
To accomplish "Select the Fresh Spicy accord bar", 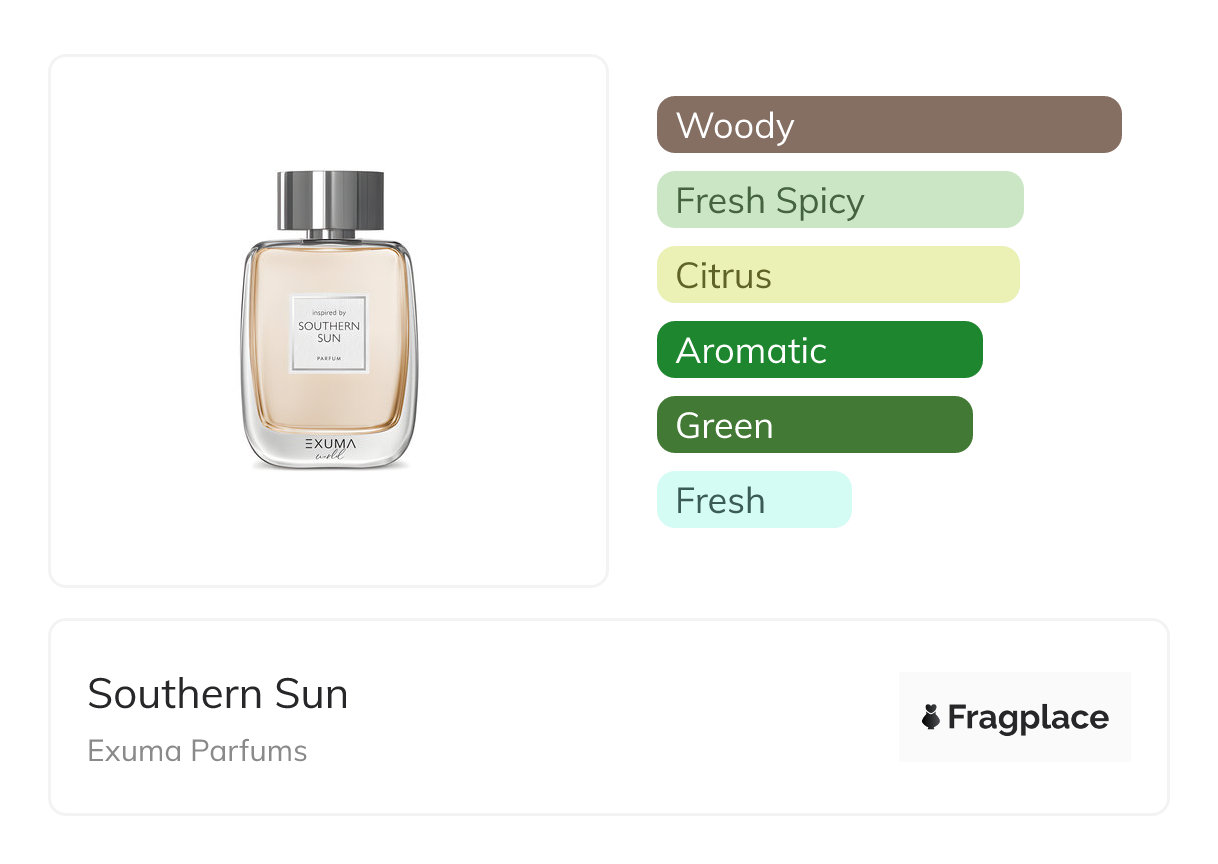I will click(840, 200).
